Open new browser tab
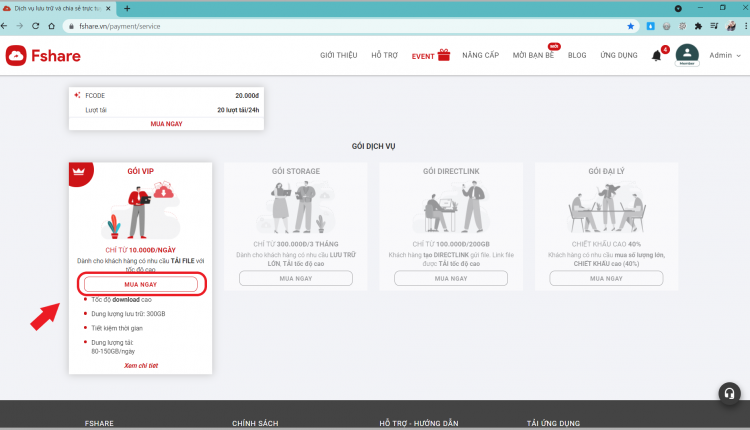The height and width of the screenshot is (430, 750). pyautogui.click(x=127, y=8)
